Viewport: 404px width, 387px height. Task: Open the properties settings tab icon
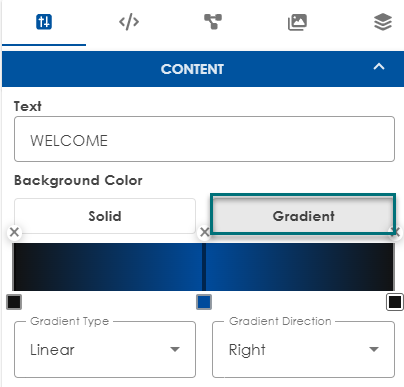point(44,22)
